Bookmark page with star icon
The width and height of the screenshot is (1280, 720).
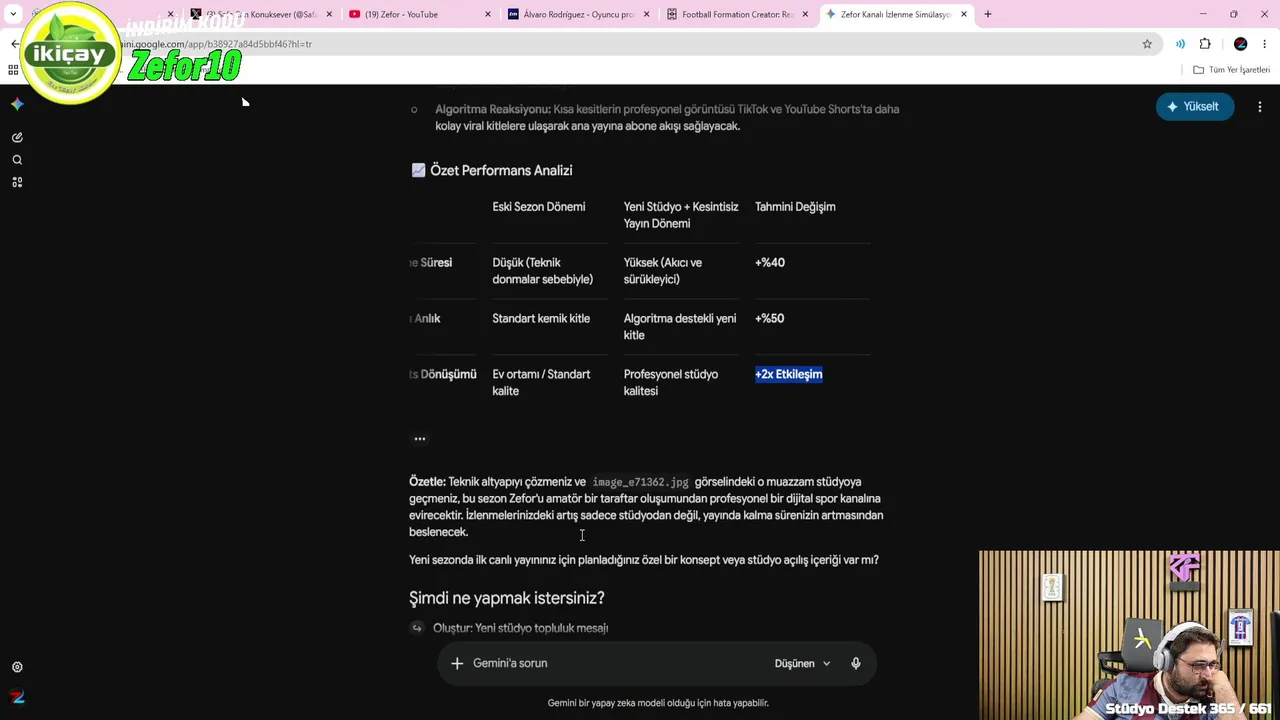(x=1147, y=44)
